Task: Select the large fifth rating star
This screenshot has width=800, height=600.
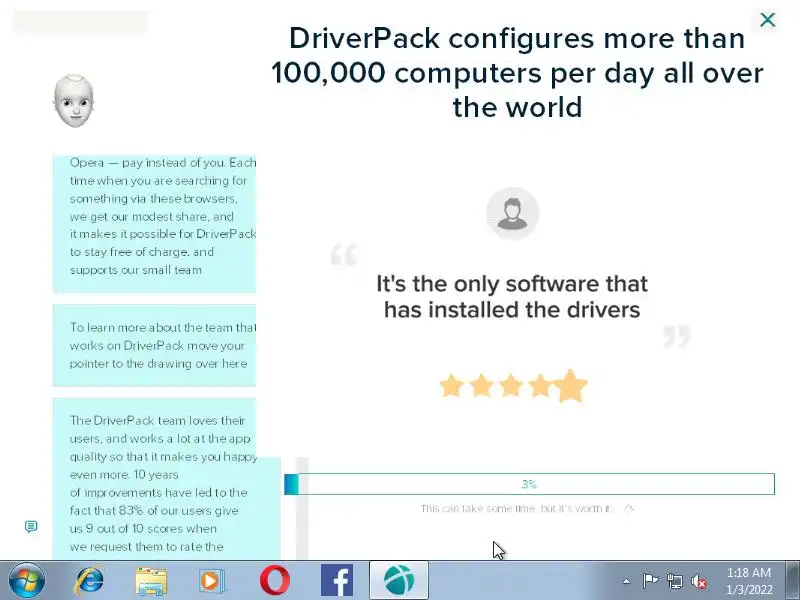Action: [570, 386]
